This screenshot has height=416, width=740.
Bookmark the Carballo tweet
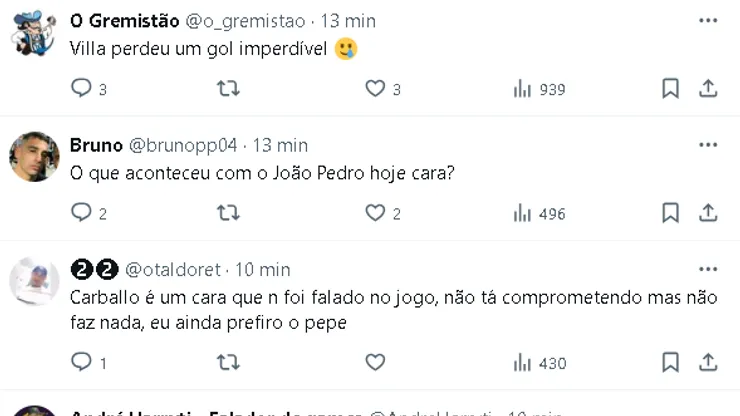click(670, 362)
